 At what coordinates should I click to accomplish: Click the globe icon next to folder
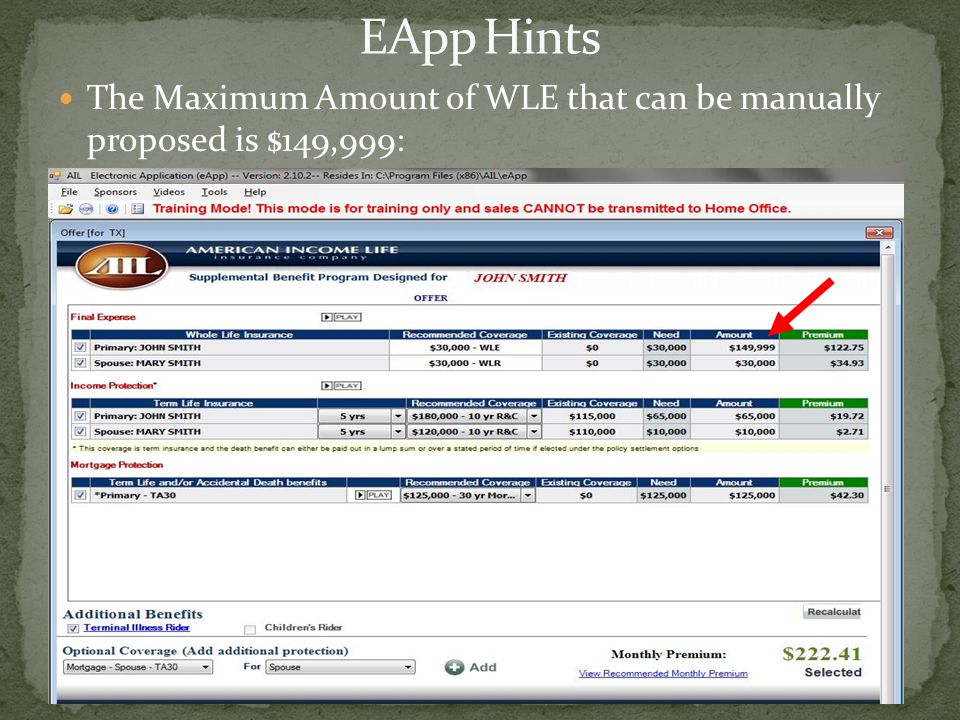(x=86, y=209)
